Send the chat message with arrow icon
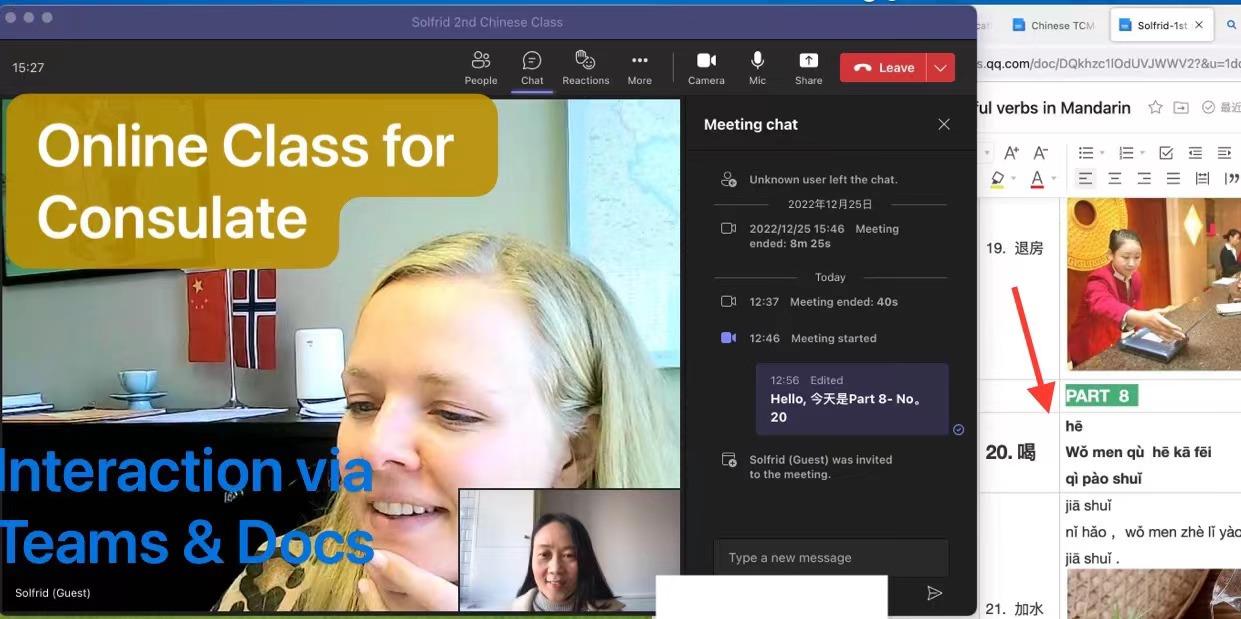1241x619 pixels. click(934, 593)
